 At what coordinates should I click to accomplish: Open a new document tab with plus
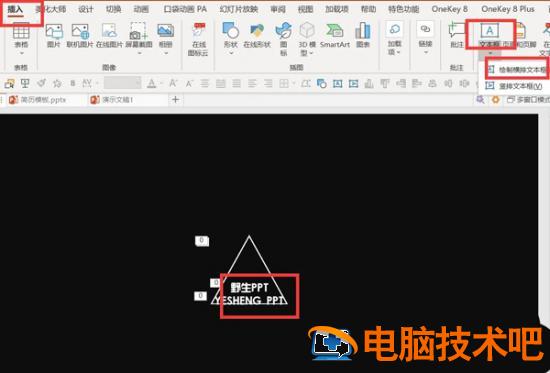[x=176, y=100]
